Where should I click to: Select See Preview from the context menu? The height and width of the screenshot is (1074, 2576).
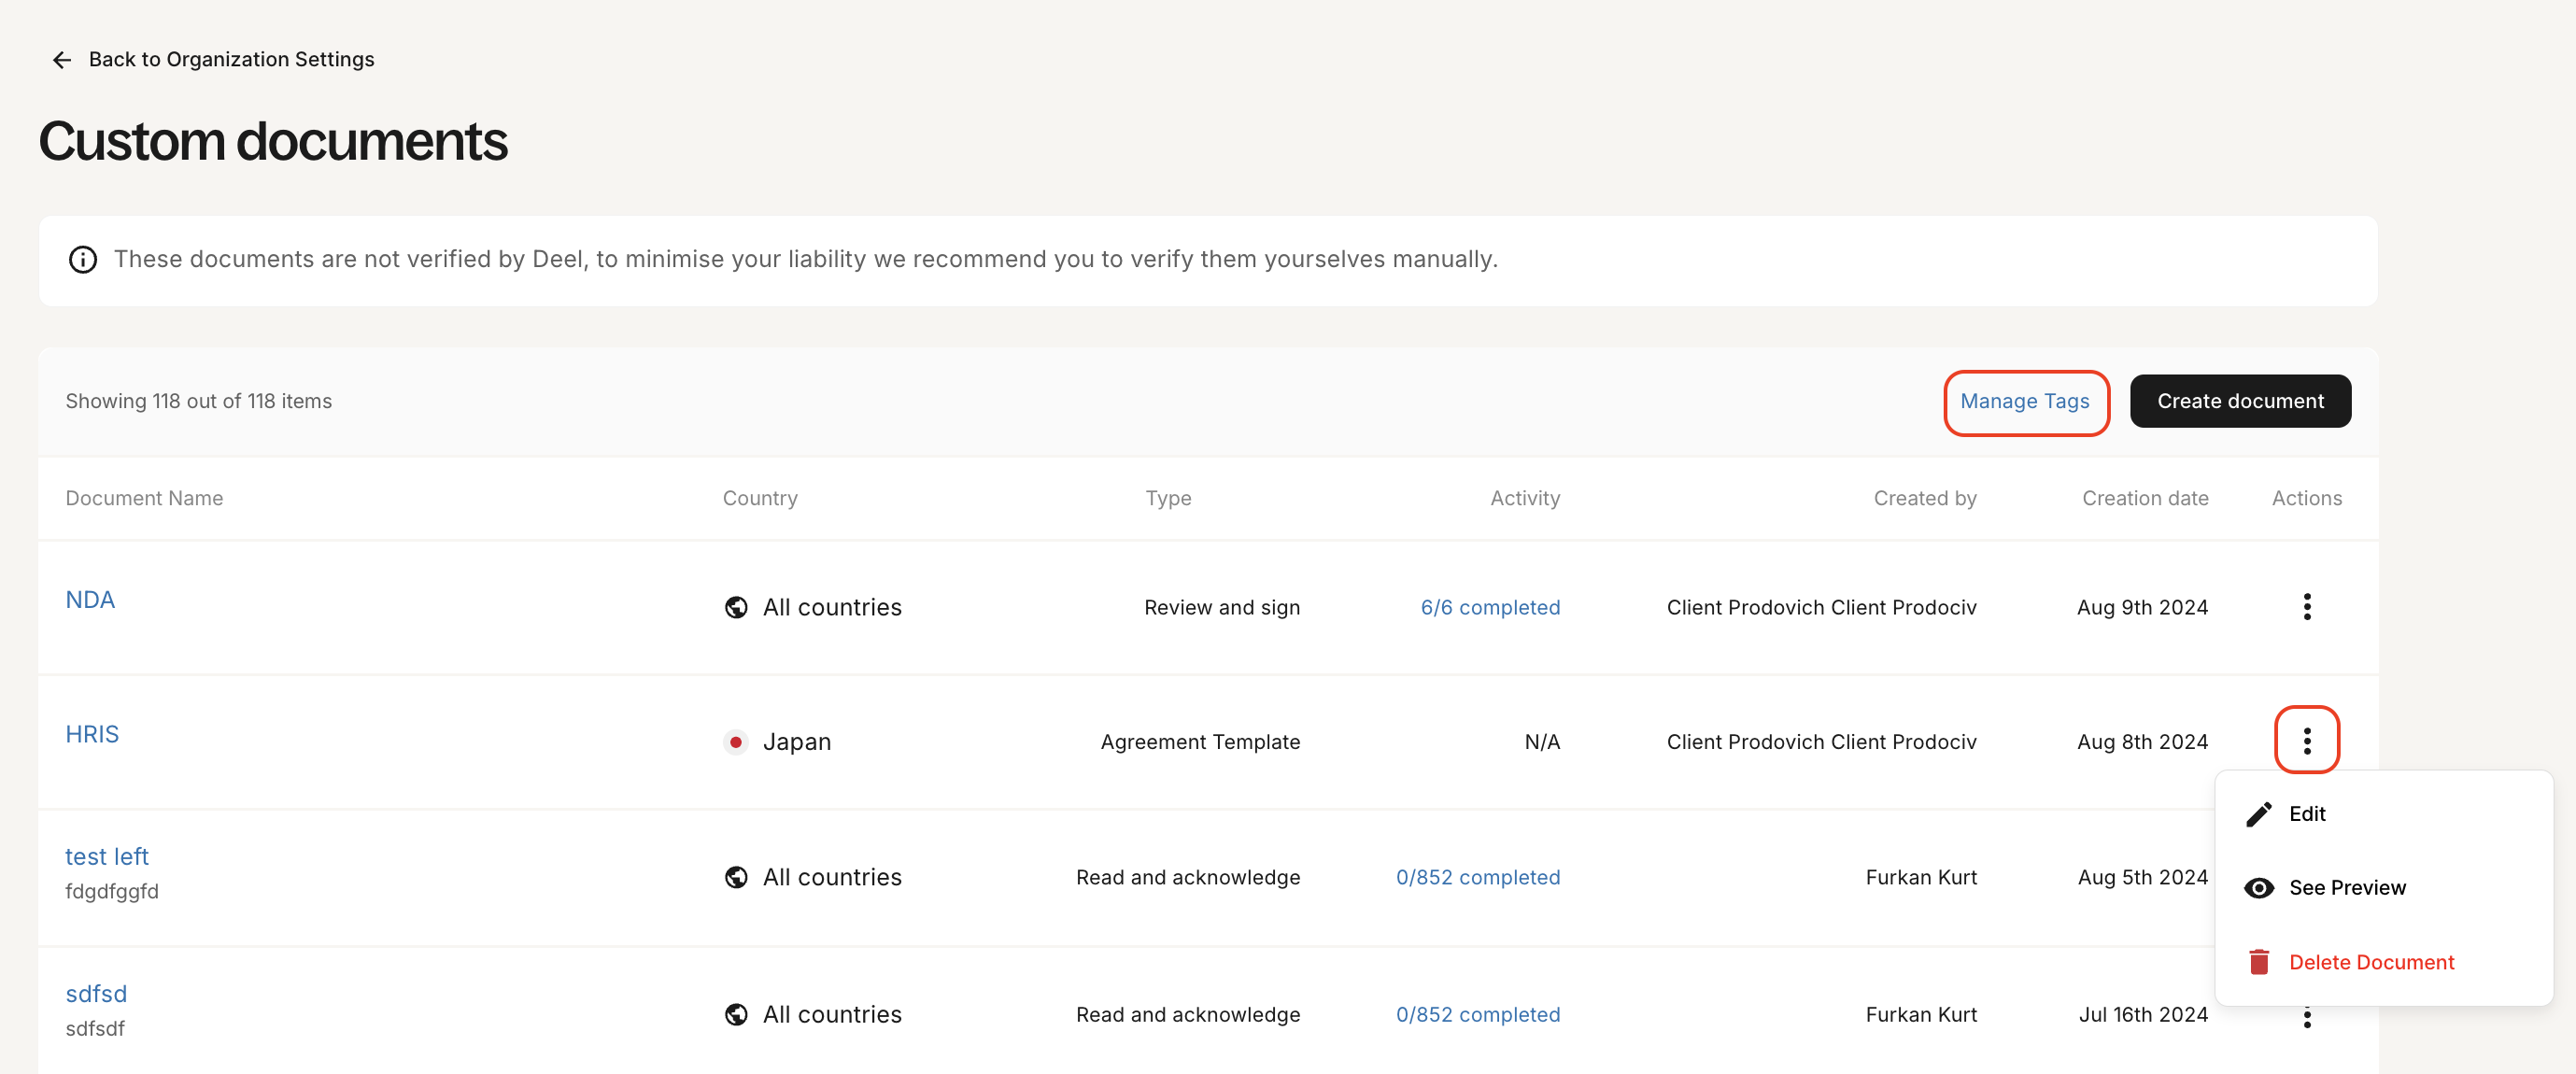pos(2347,887)
